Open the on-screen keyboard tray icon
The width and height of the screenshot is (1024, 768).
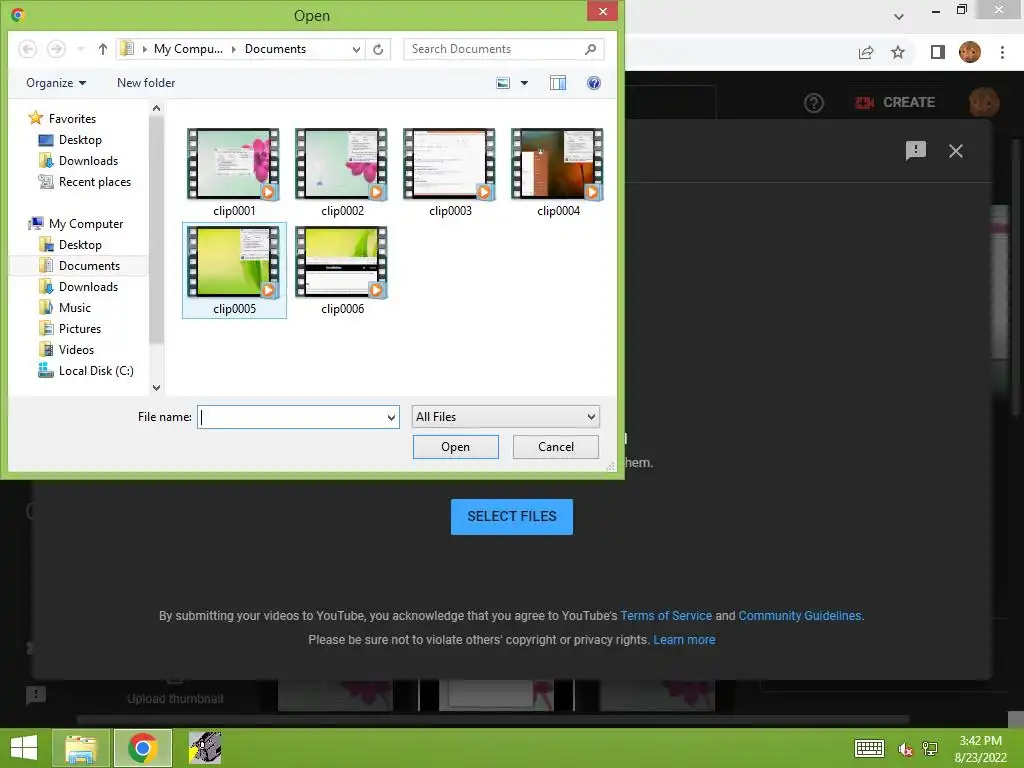pos(869,748)
